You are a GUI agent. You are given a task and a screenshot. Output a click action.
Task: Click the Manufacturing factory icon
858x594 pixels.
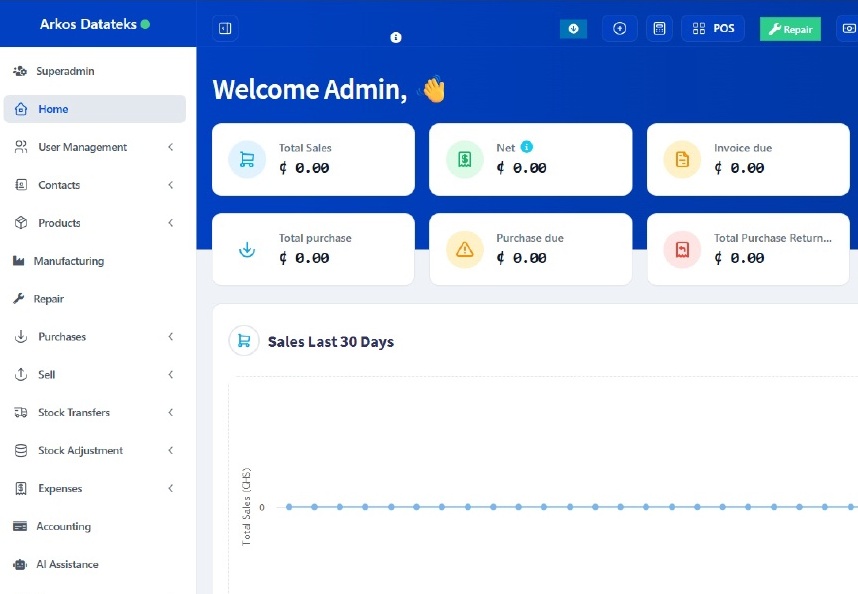19,260
